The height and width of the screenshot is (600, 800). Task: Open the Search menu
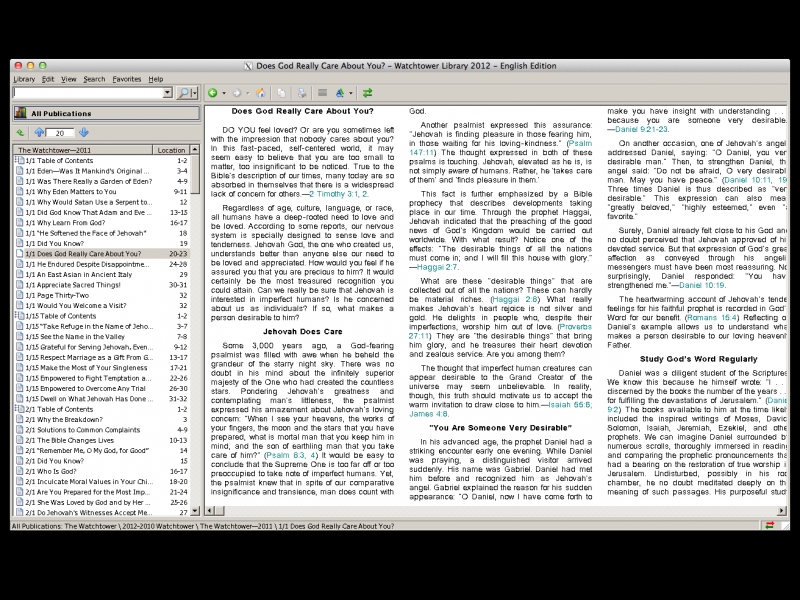tap(94, 79)
